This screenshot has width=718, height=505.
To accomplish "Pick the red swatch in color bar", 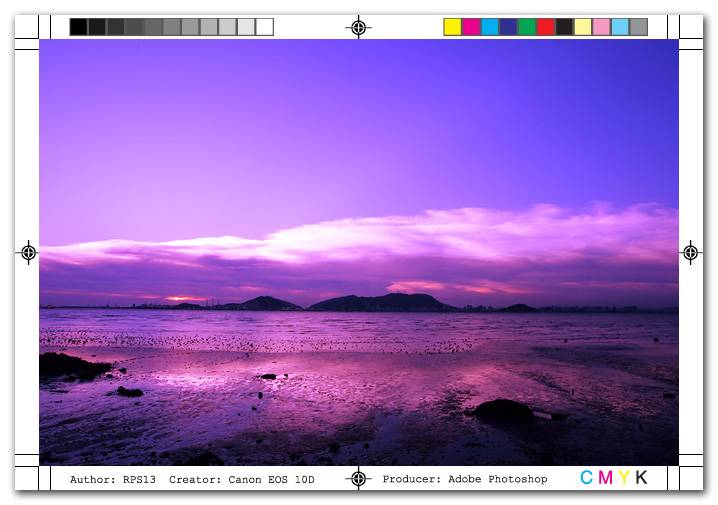I will tap(546, 27).
